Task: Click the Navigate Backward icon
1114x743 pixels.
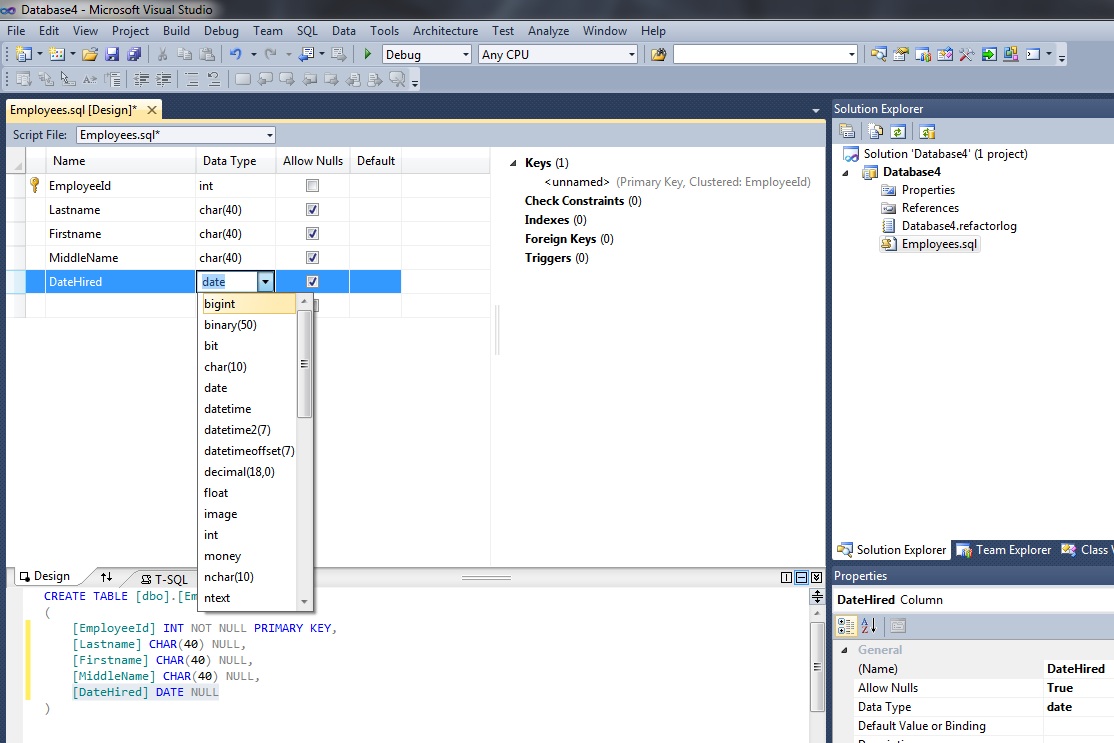Action: point(307,54)
